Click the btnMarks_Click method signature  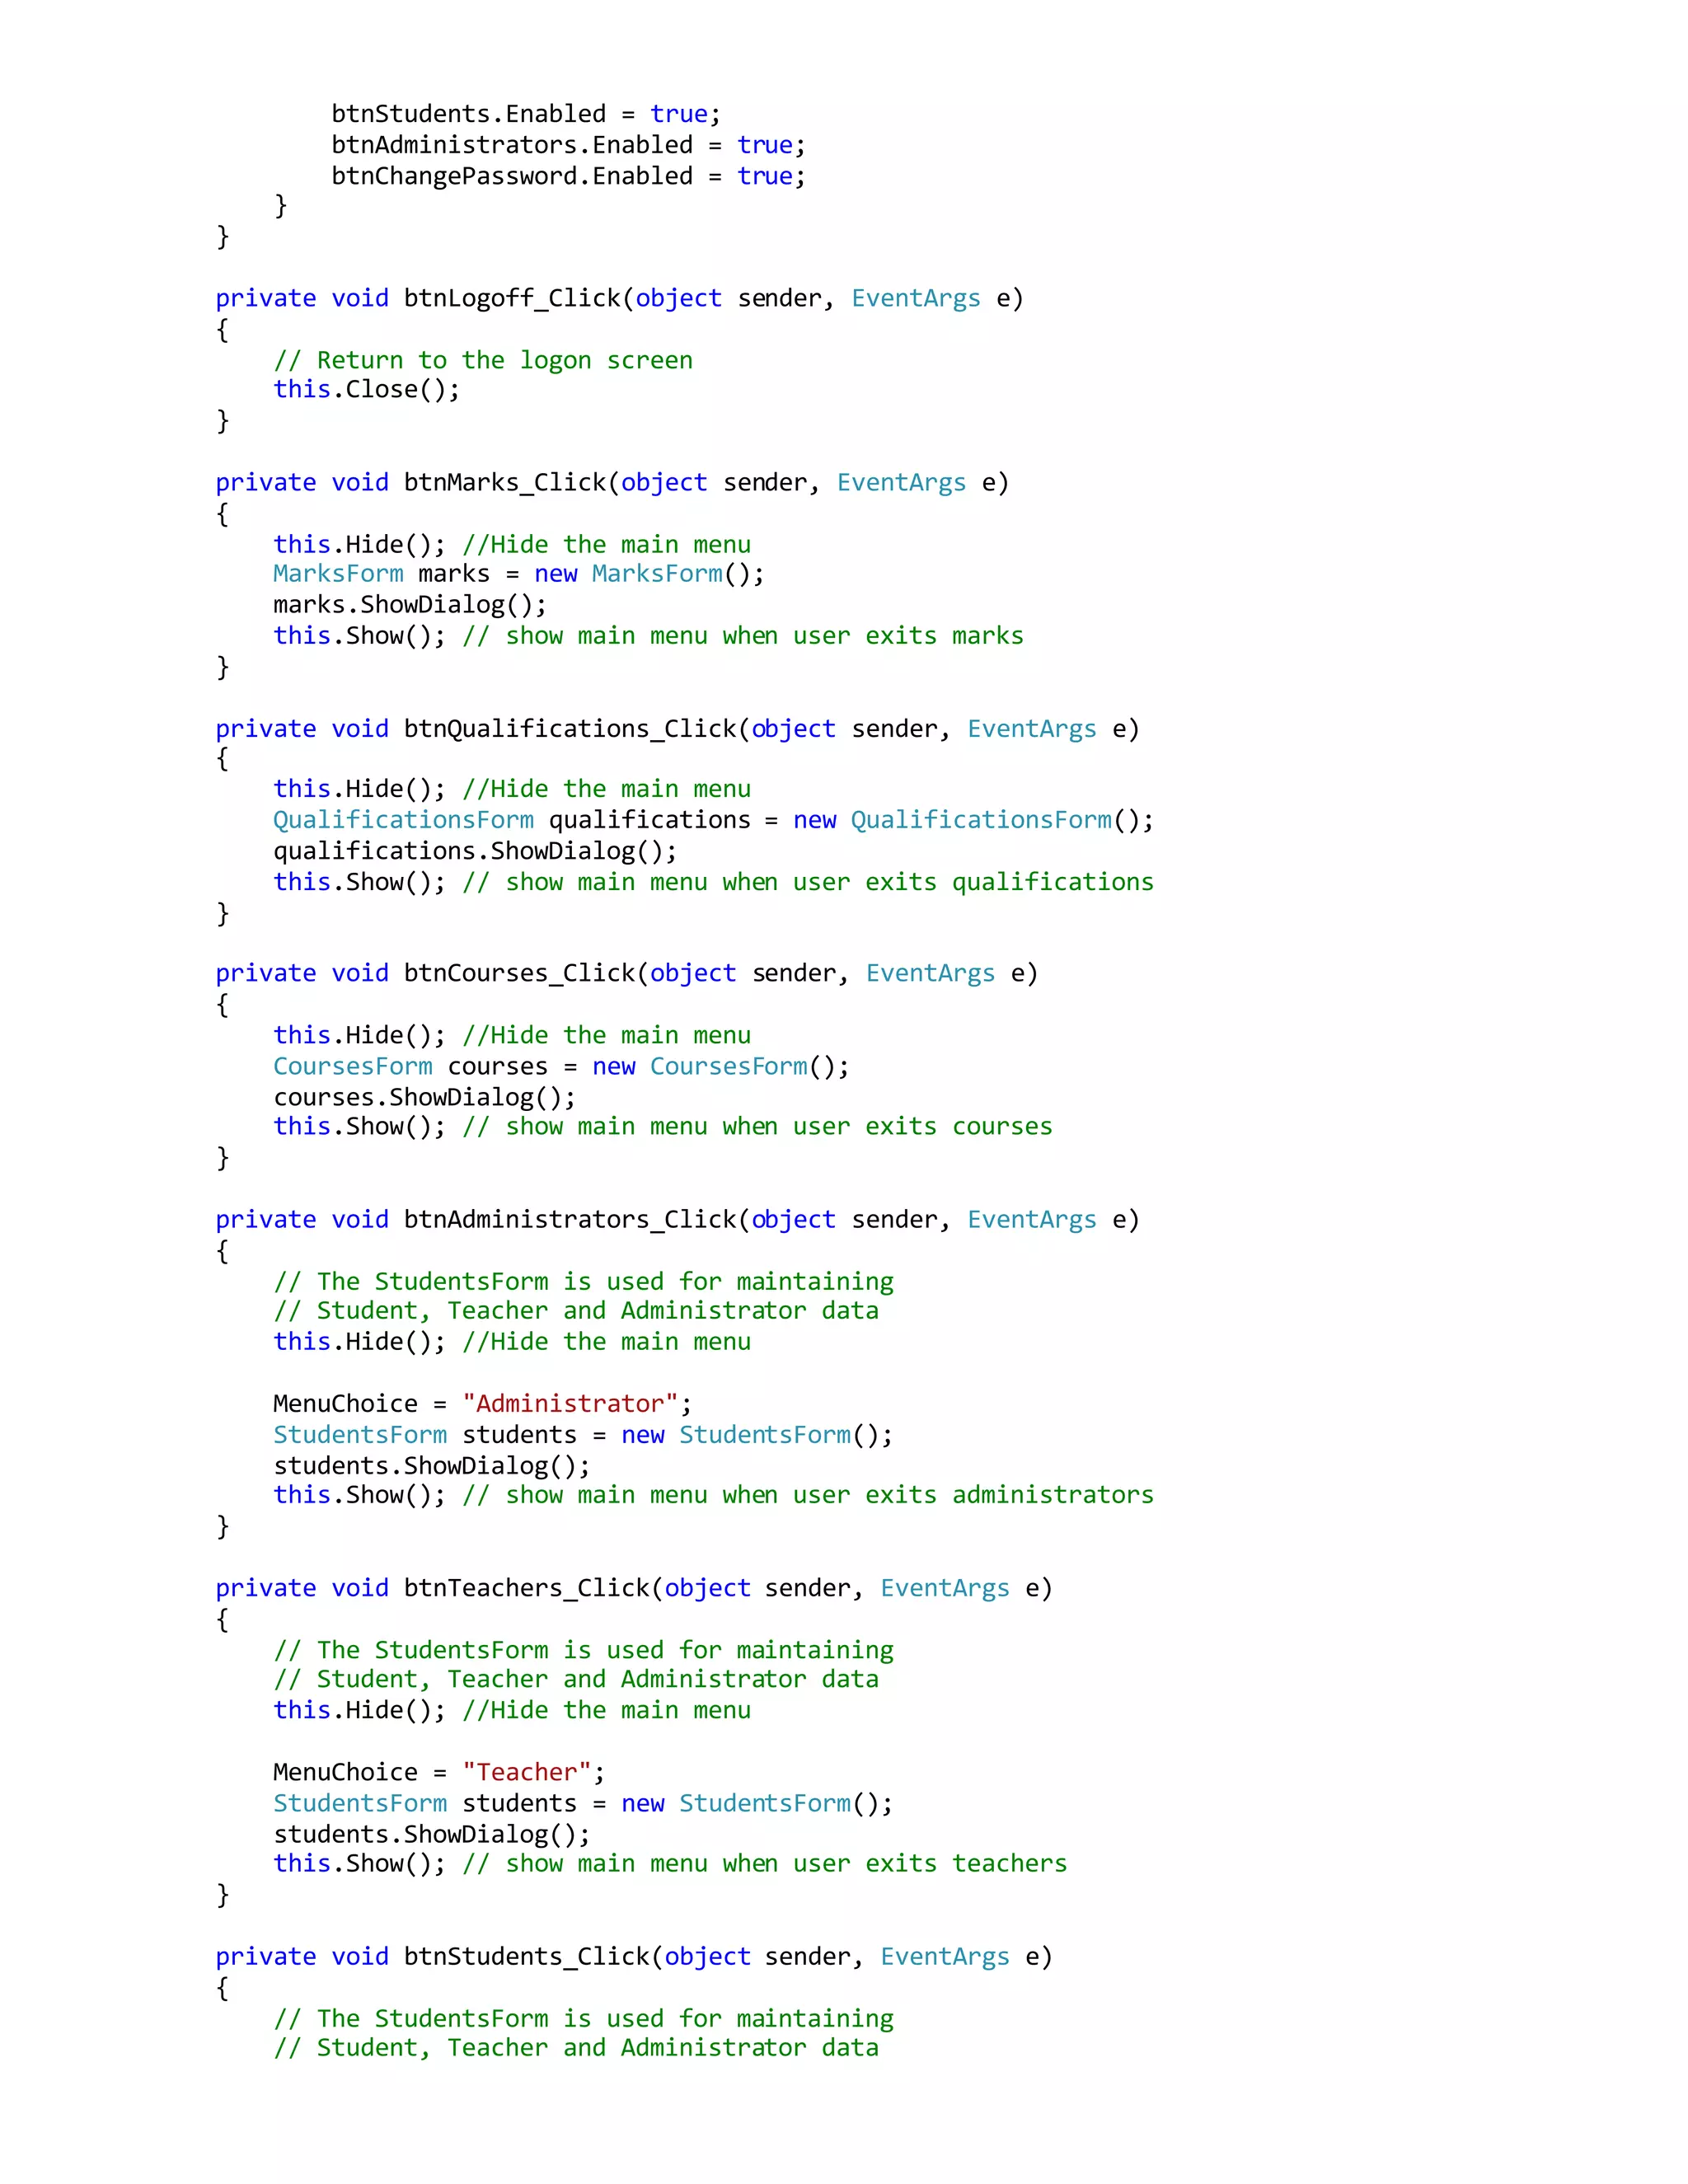[612, 482]
